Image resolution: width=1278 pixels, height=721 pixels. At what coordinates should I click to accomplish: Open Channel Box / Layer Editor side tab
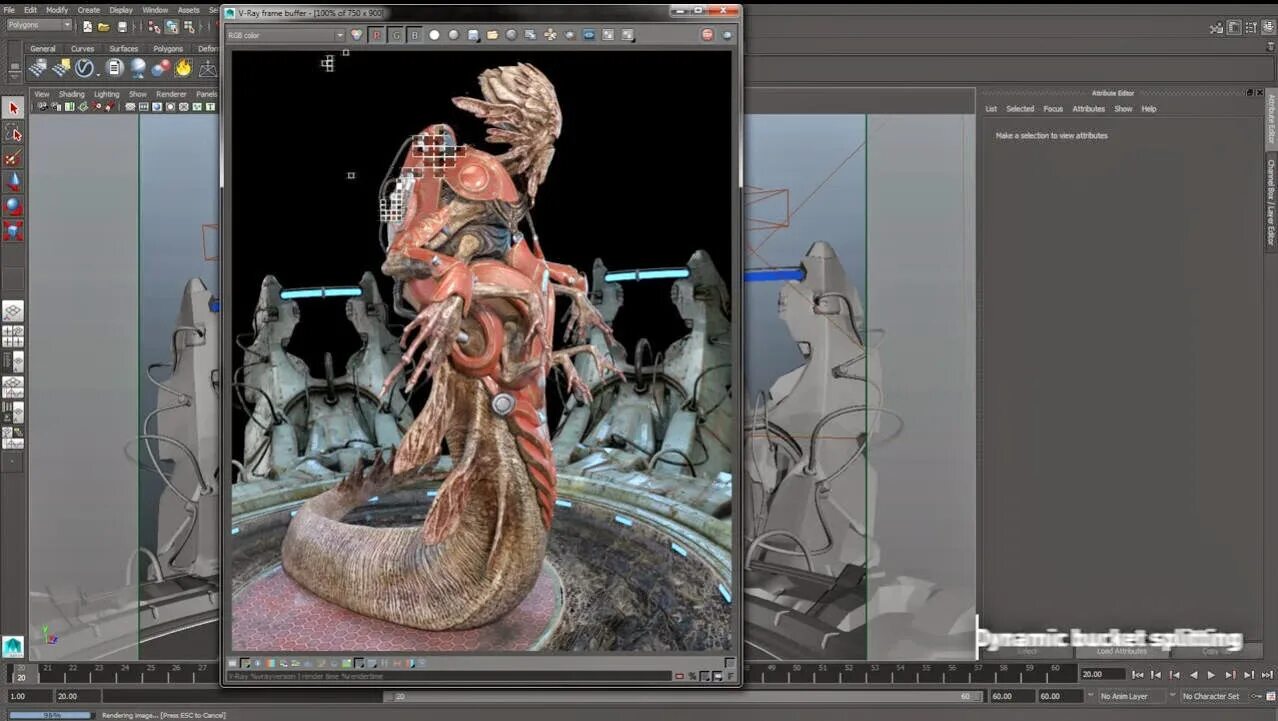click(1271, 203)
